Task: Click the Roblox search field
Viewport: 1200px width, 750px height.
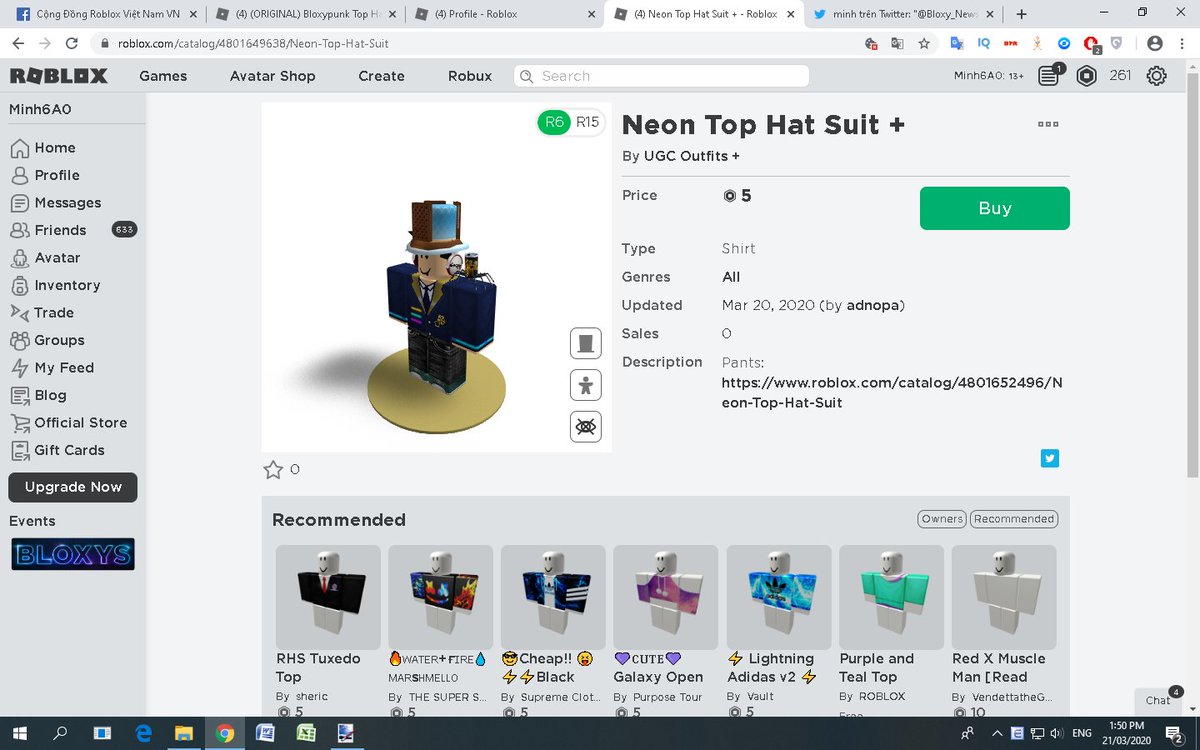Action: [x=661, y=76]
